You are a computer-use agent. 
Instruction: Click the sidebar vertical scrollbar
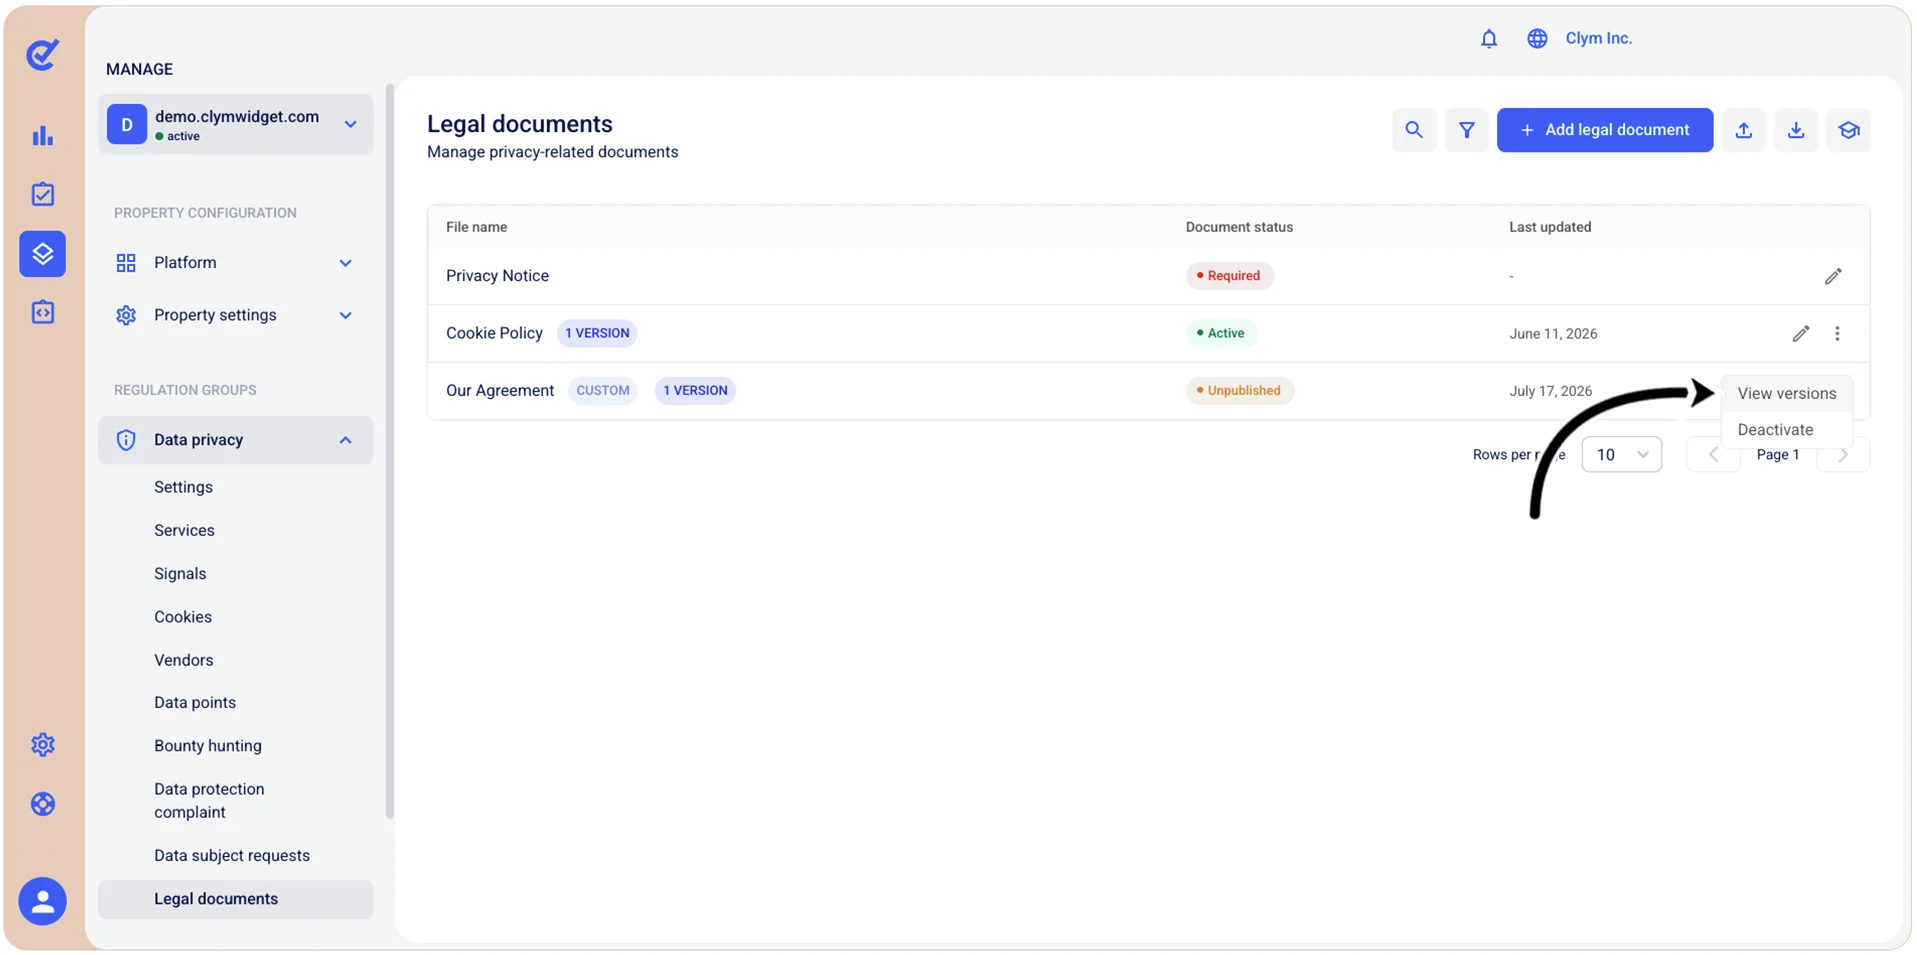389,452
